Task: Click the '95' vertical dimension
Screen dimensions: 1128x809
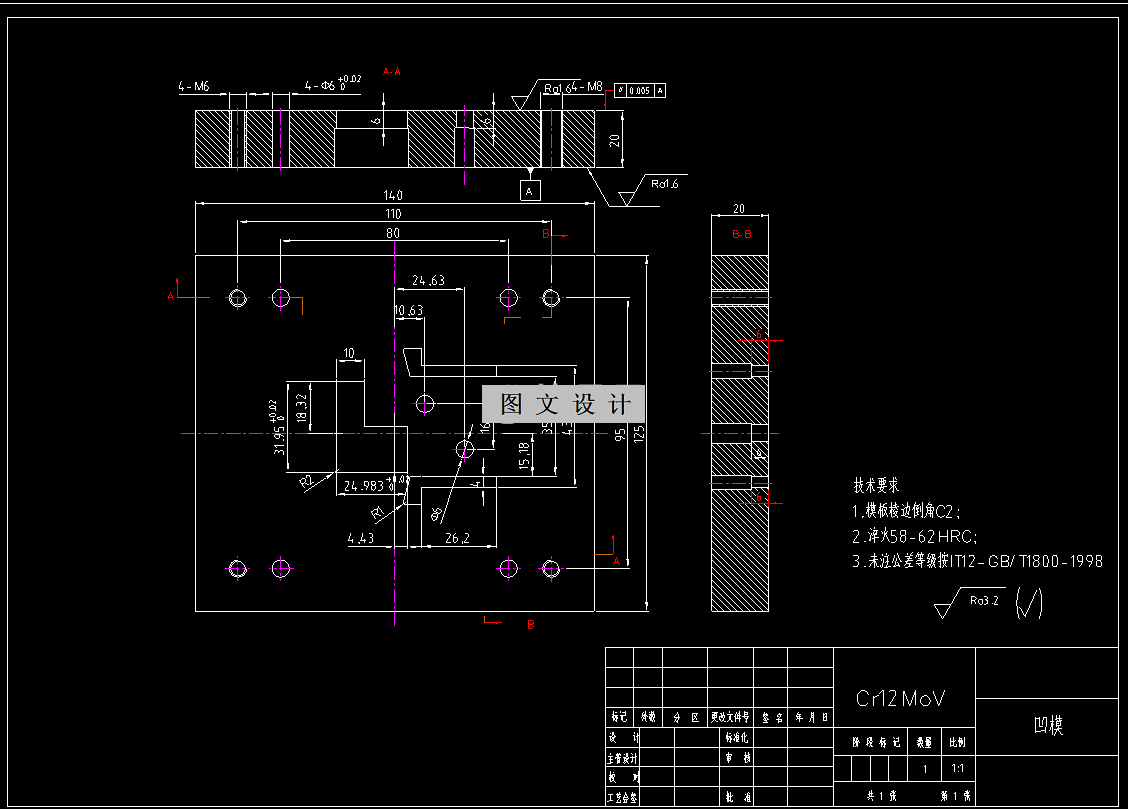Action: click(x=619, y=434)
